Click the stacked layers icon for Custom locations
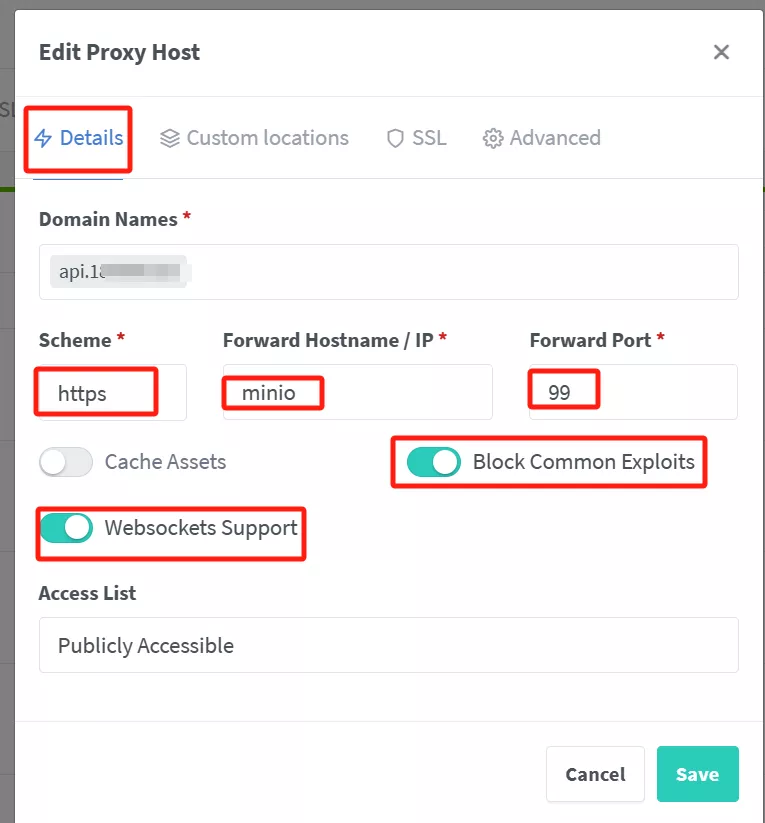The image size is (765, 823). [170, 138]
